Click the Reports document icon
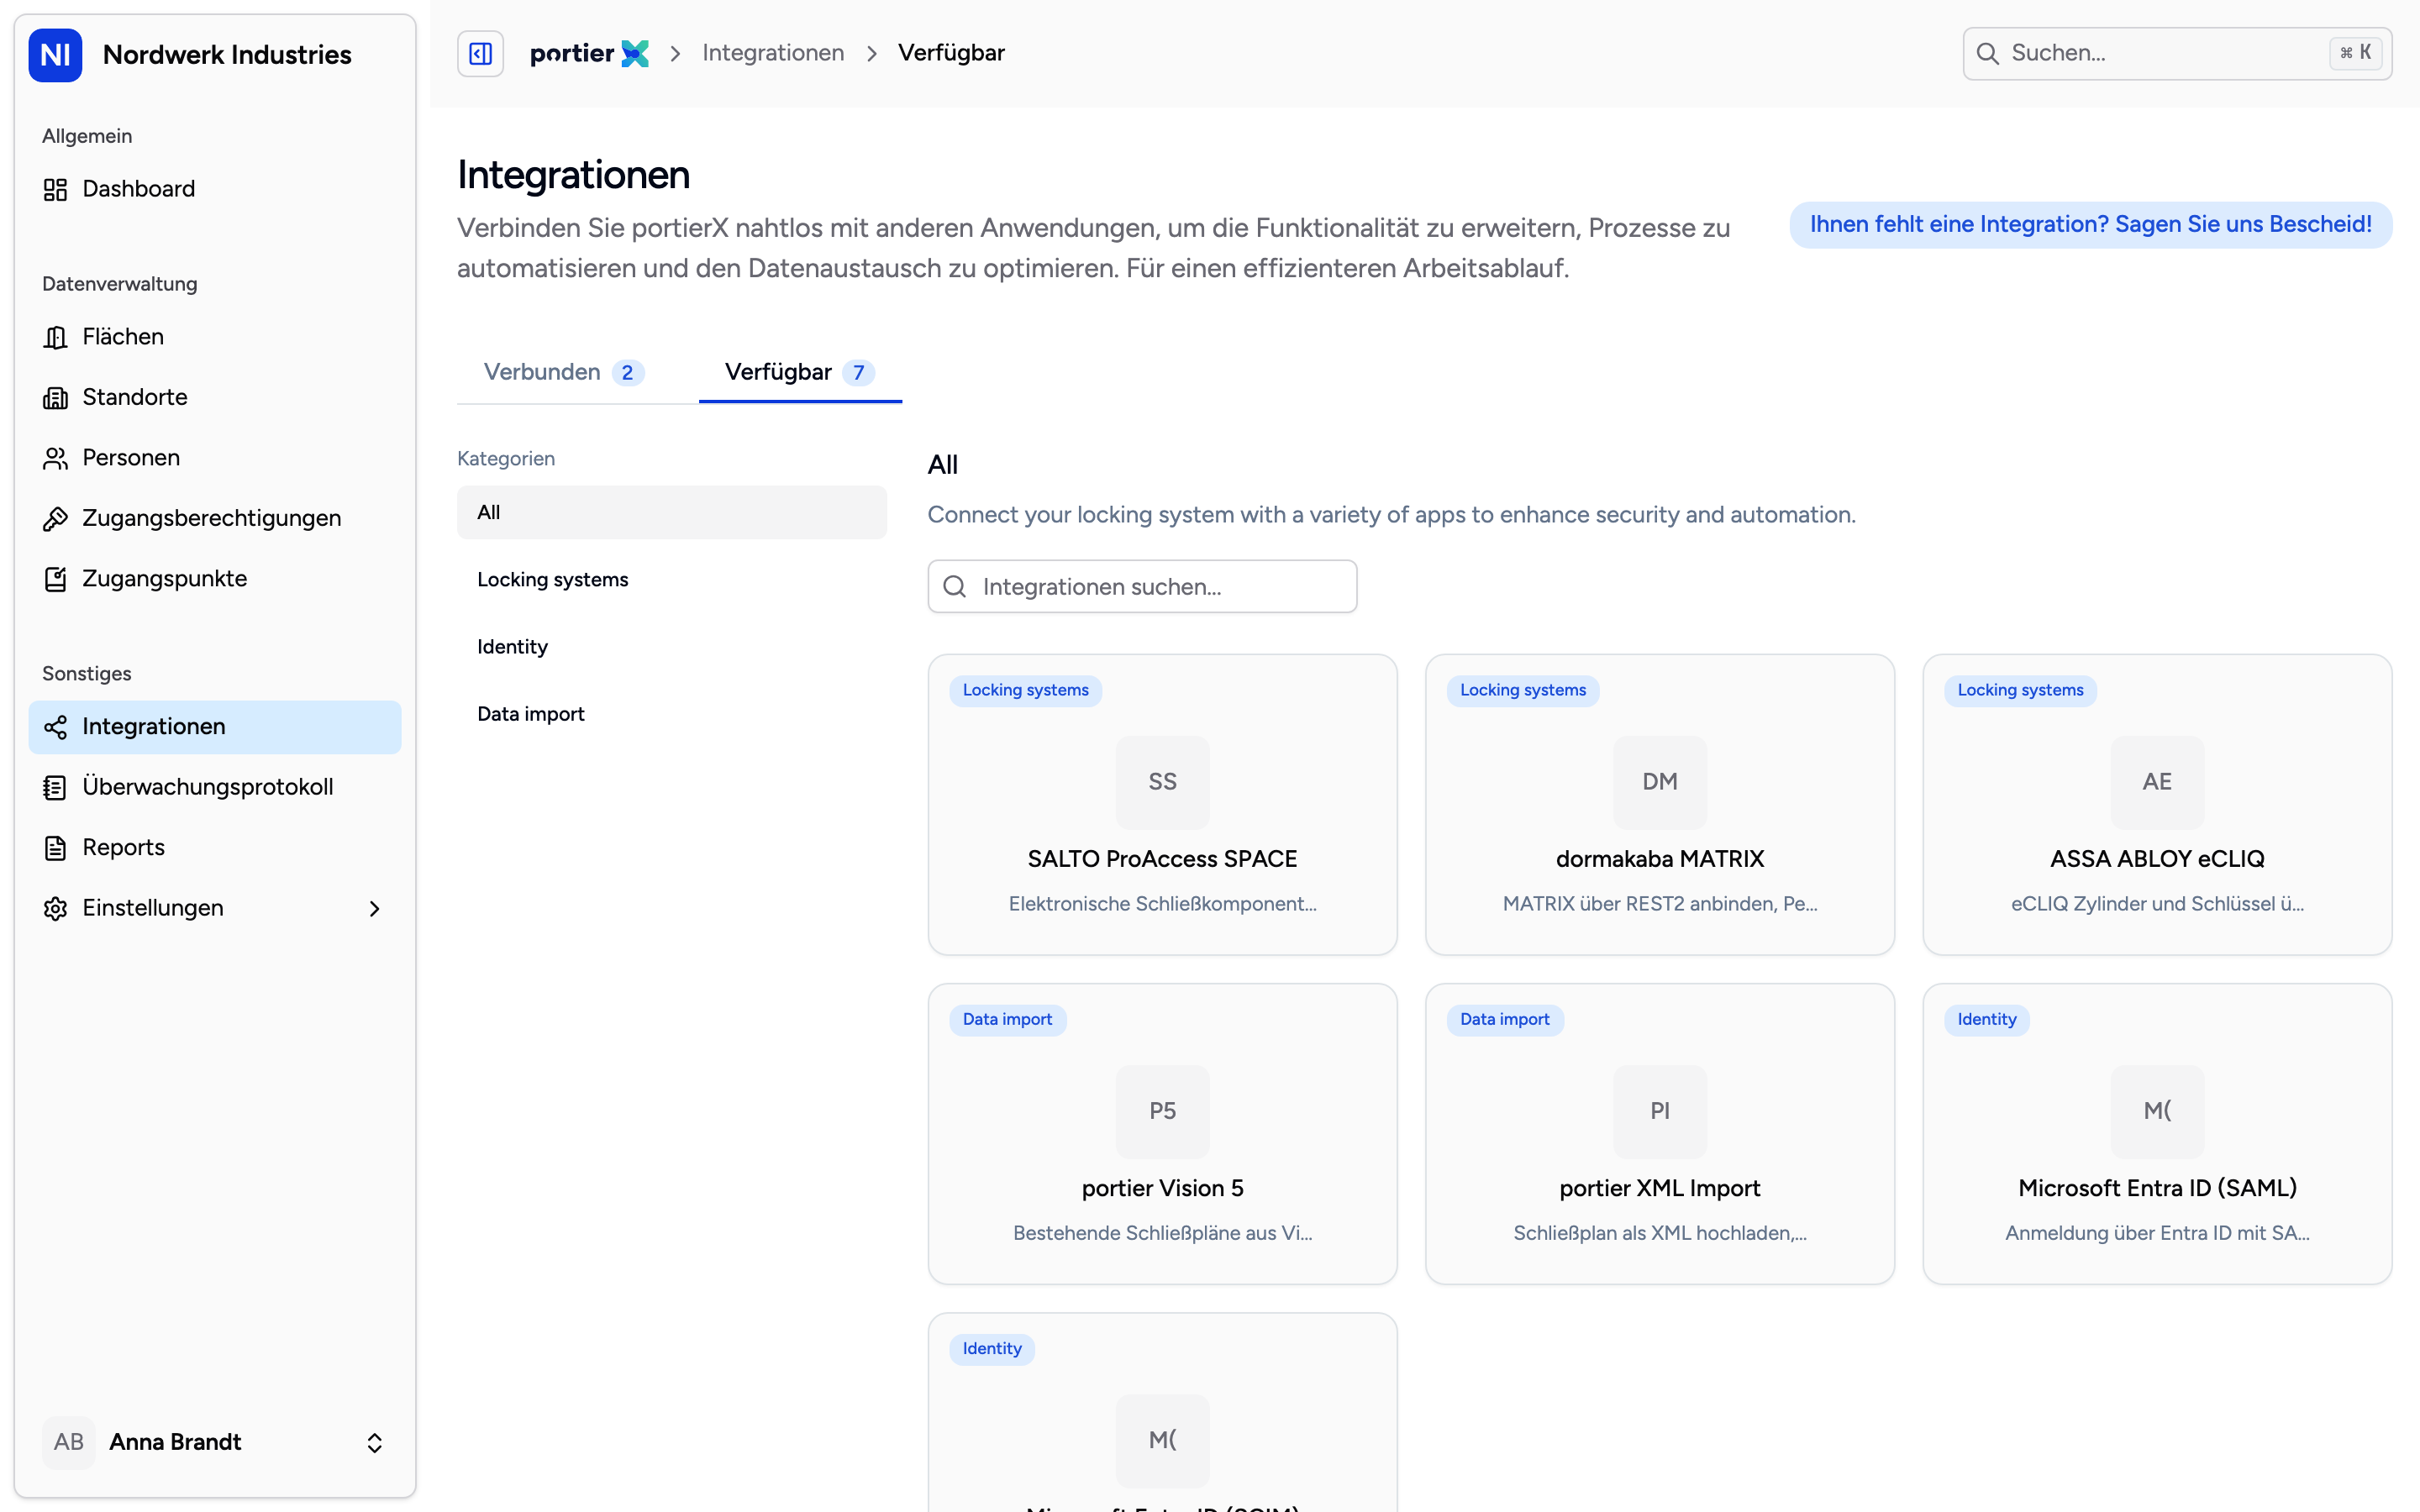The image size is (2420, 1512). (x=55, y=848)
